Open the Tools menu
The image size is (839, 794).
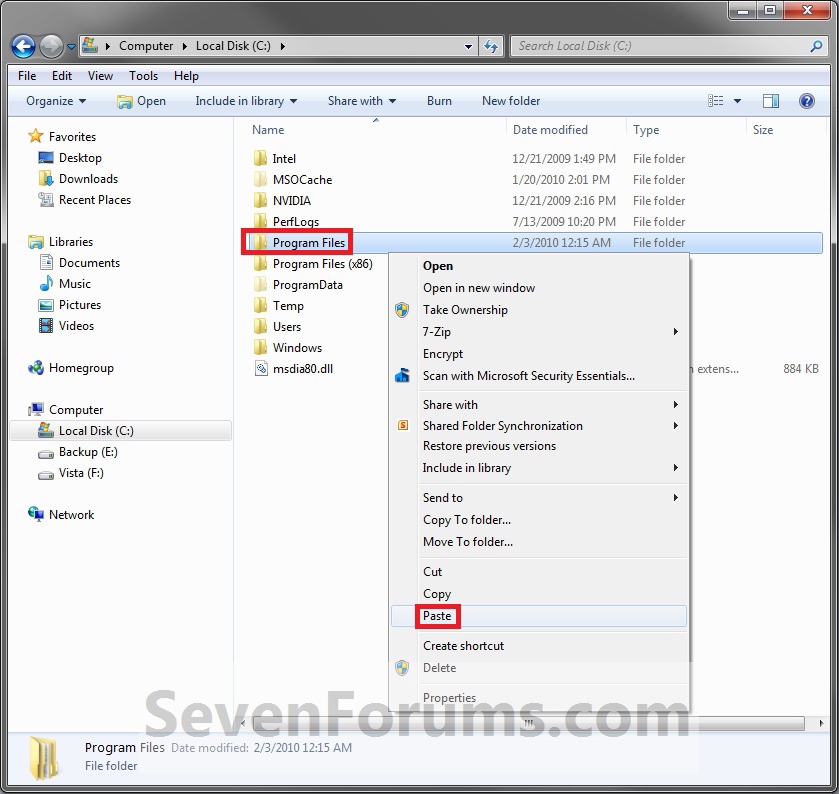(143, 76)
